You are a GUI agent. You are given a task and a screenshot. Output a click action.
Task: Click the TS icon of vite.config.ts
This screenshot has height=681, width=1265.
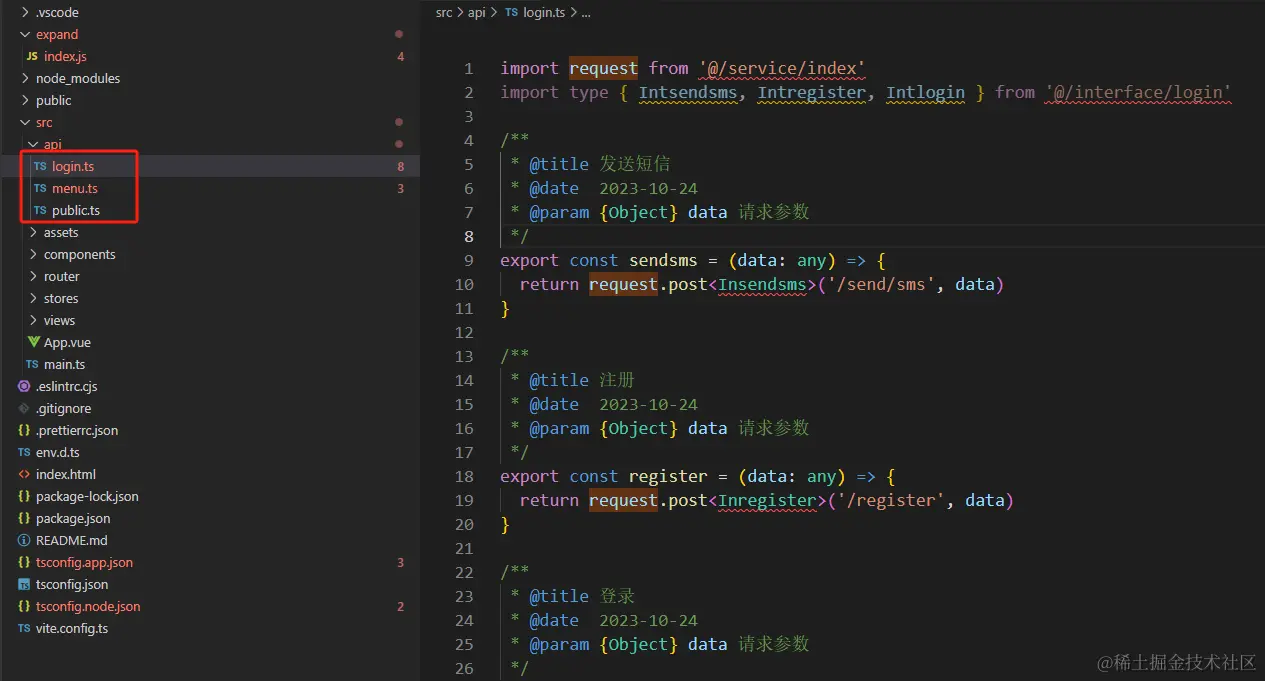(24, 629)
